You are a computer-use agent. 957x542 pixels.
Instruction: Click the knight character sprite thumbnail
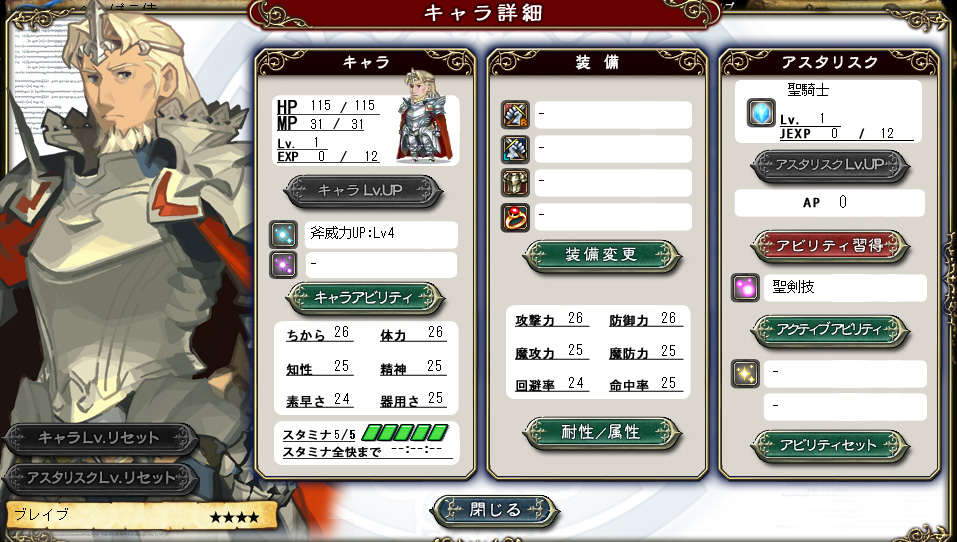[x=424, y=116]
